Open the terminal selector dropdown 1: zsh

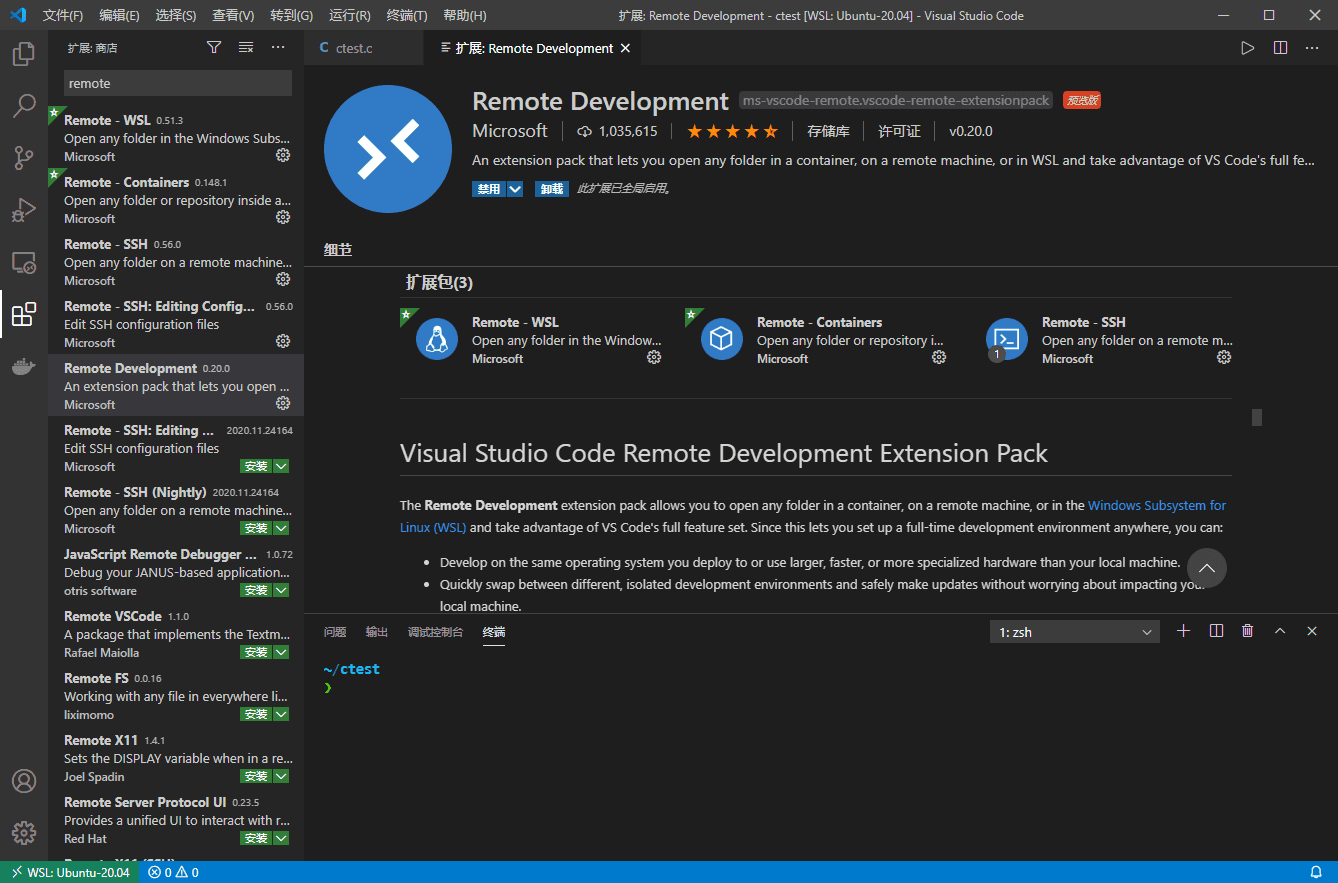(1075, 632)
